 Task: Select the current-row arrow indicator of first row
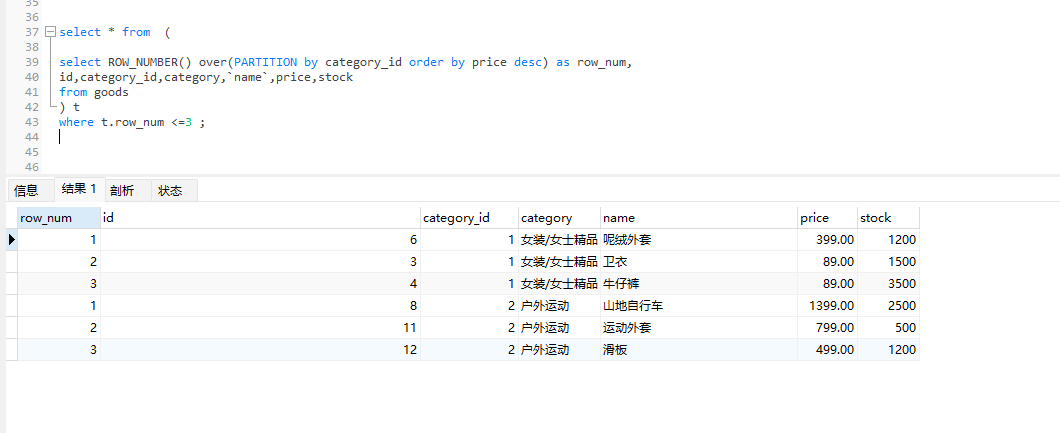click(11, 239)
